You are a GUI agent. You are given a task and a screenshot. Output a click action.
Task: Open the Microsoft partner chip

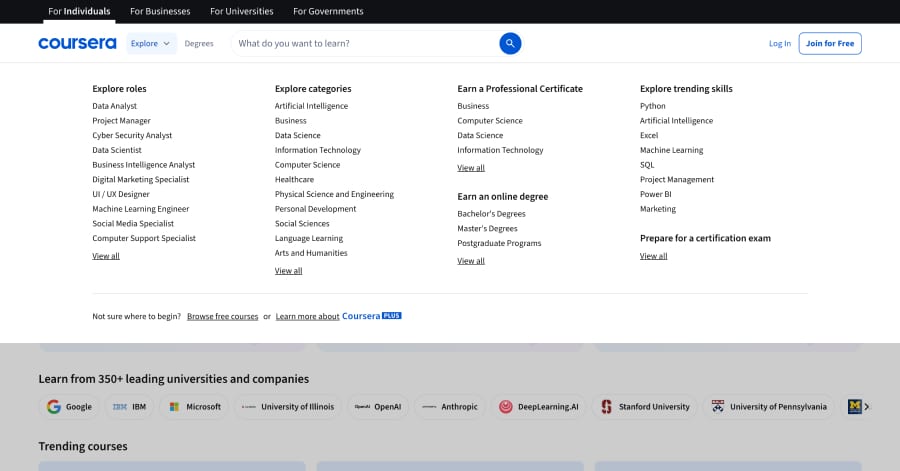coord(195,407)
